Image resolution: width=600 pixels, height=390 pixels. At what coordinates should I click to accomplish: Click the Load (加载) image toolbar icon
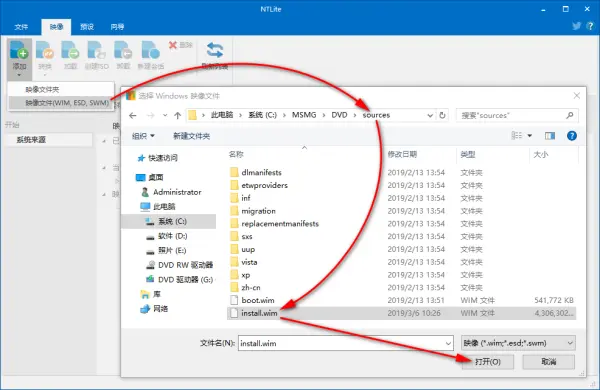[70, 51]
